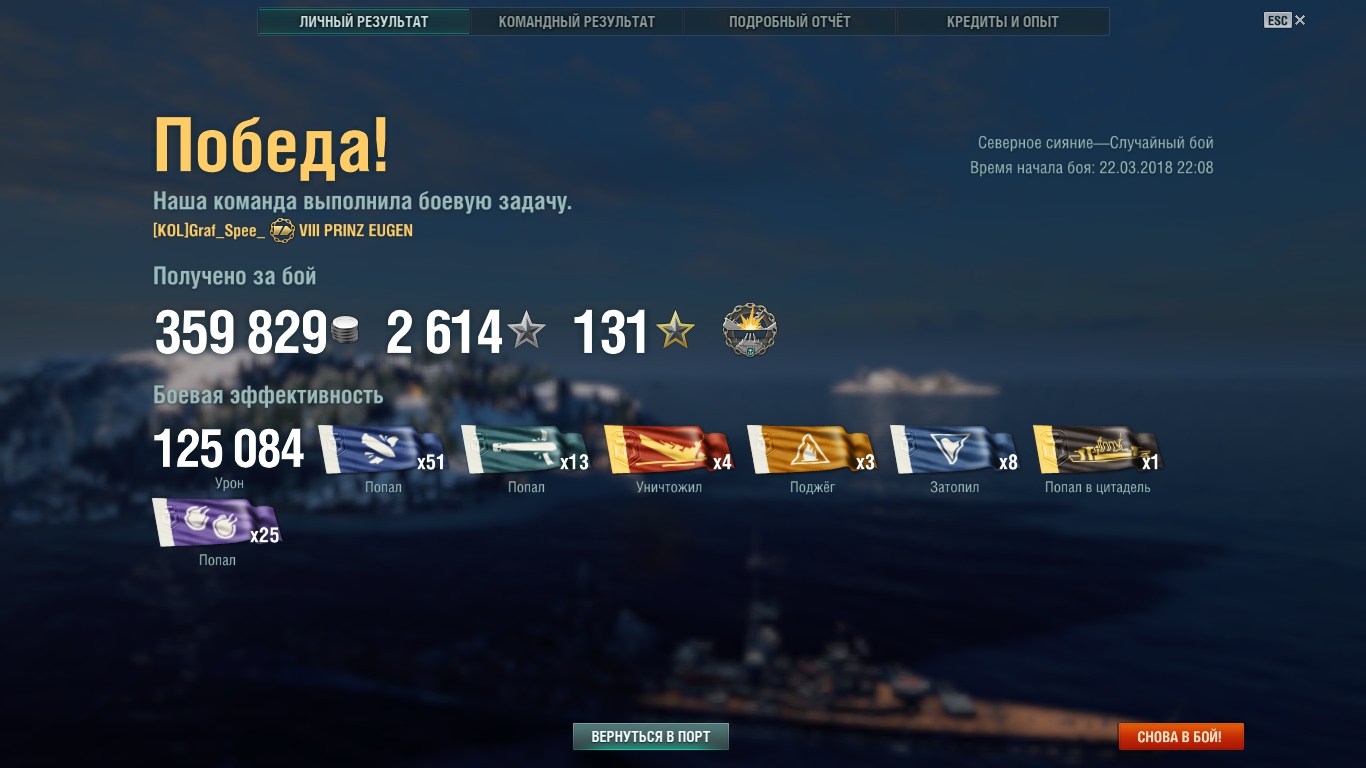The width and height of the screenshot is (1366, 768).
Task: Click the main battery hits ribbon x51
Action: coord(381,450)
